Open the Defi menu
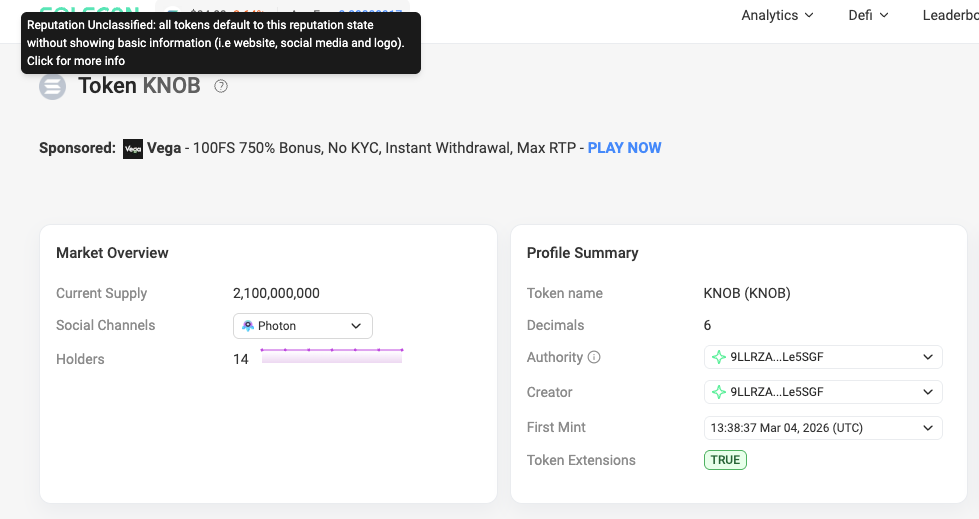Screen dimensions: 979x519 click(867, 15)
